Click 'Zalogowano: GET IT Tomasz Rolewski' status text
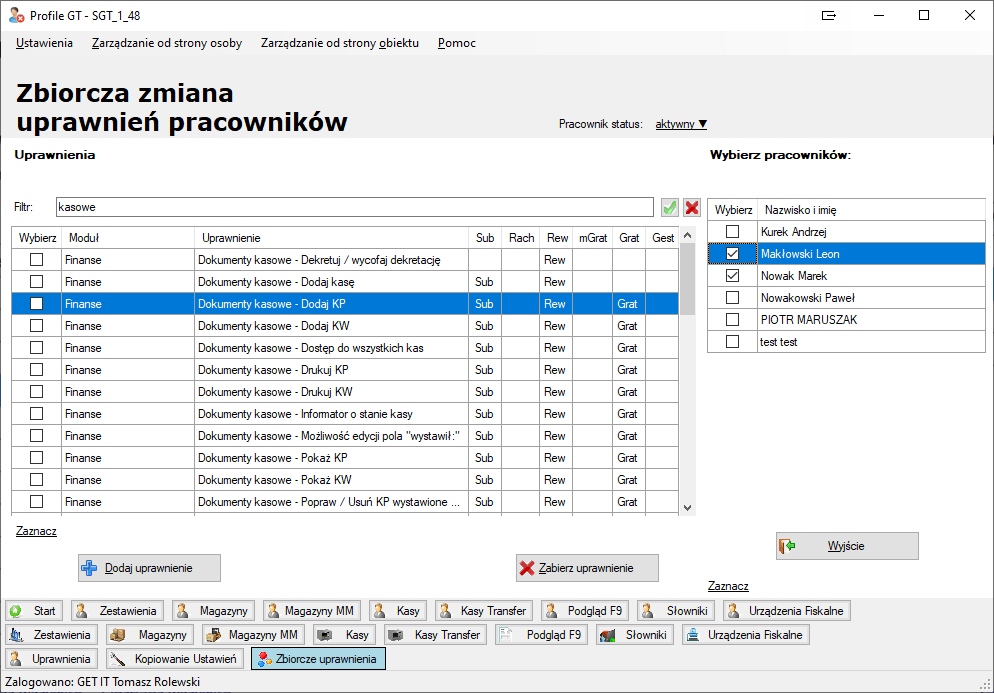This screenshot has width=994, height=693. 103,682
